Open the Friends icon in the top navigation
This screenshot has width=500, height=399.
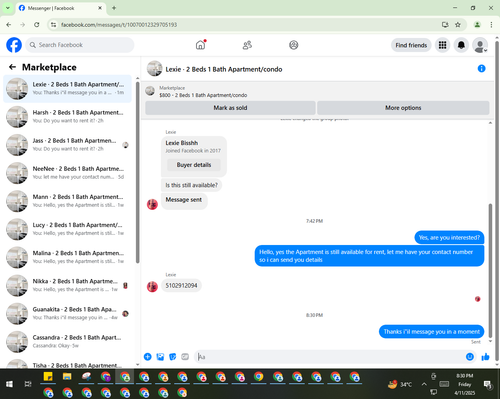[247, 45]
